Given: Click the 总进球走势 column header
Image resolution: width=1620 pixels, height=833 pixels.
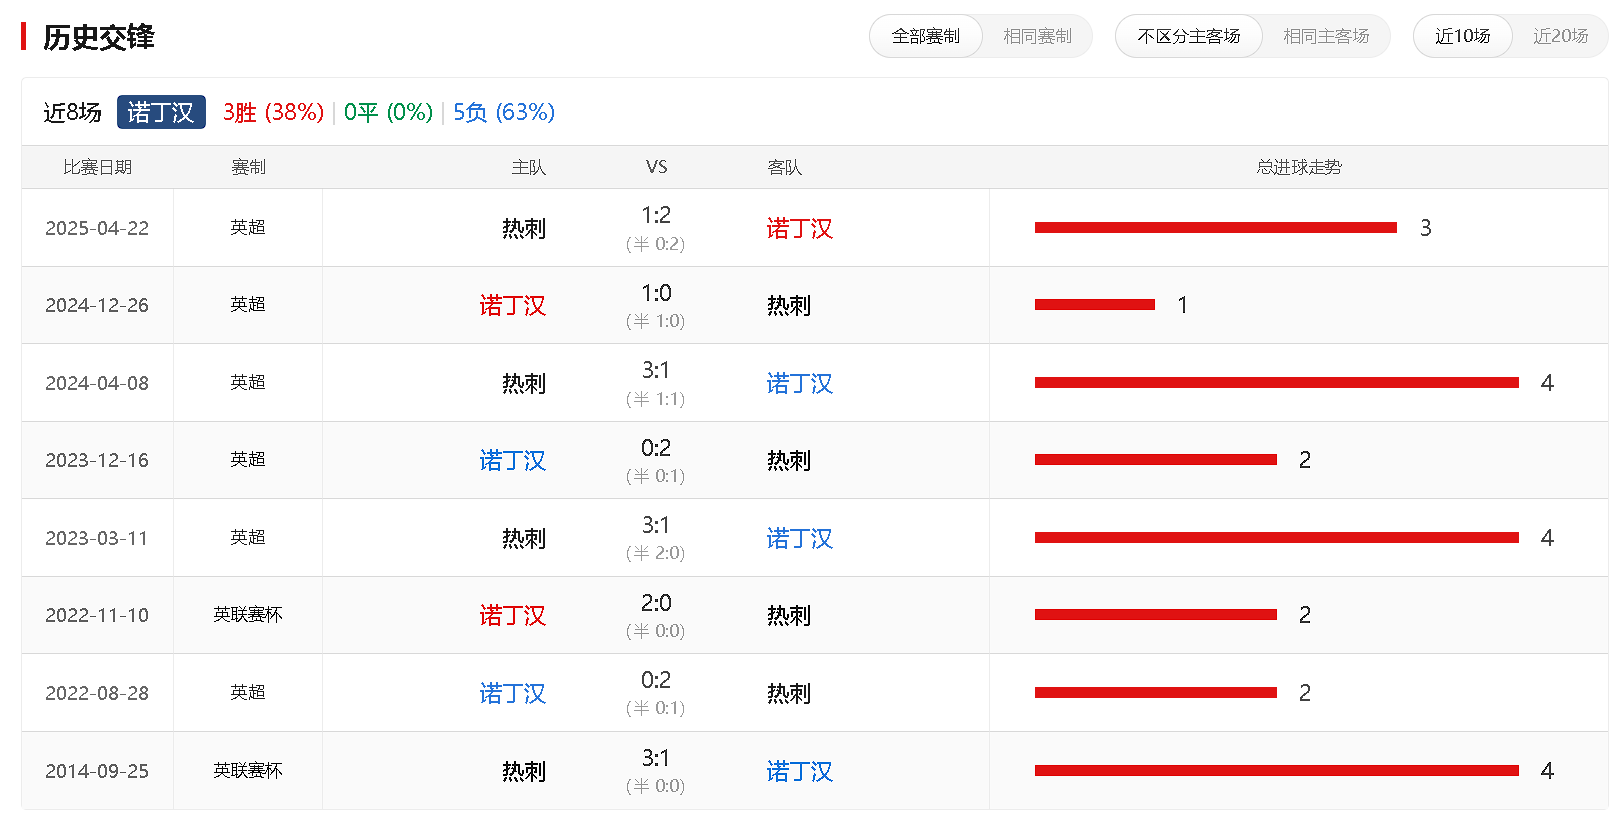Looking at the screenshot, I should point(1298,167).
